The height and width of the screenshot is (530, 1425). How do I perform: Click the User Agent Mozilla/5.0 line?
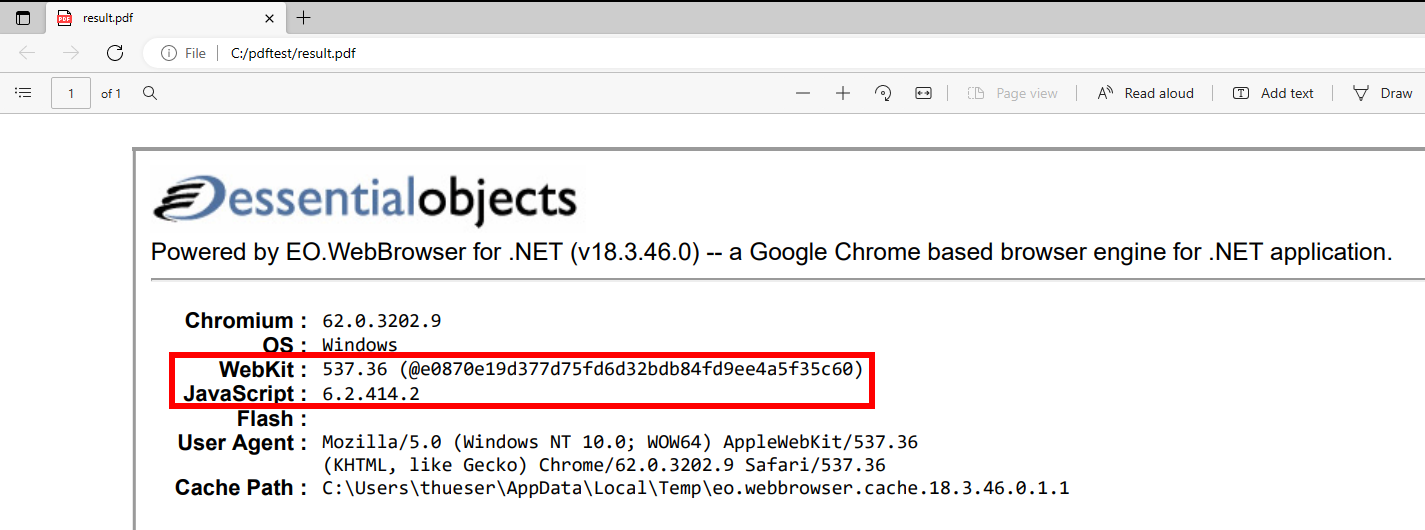[620, 442]
